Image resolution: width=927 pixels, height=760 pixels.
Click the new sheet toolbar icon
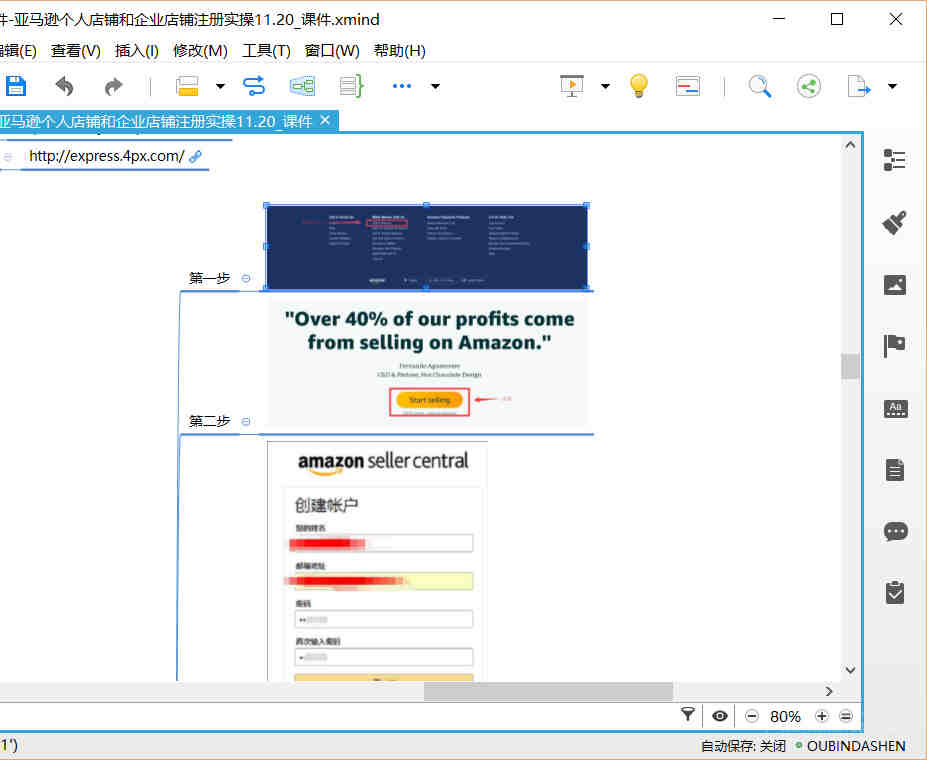pyautogui.click(x=187, y=86)
